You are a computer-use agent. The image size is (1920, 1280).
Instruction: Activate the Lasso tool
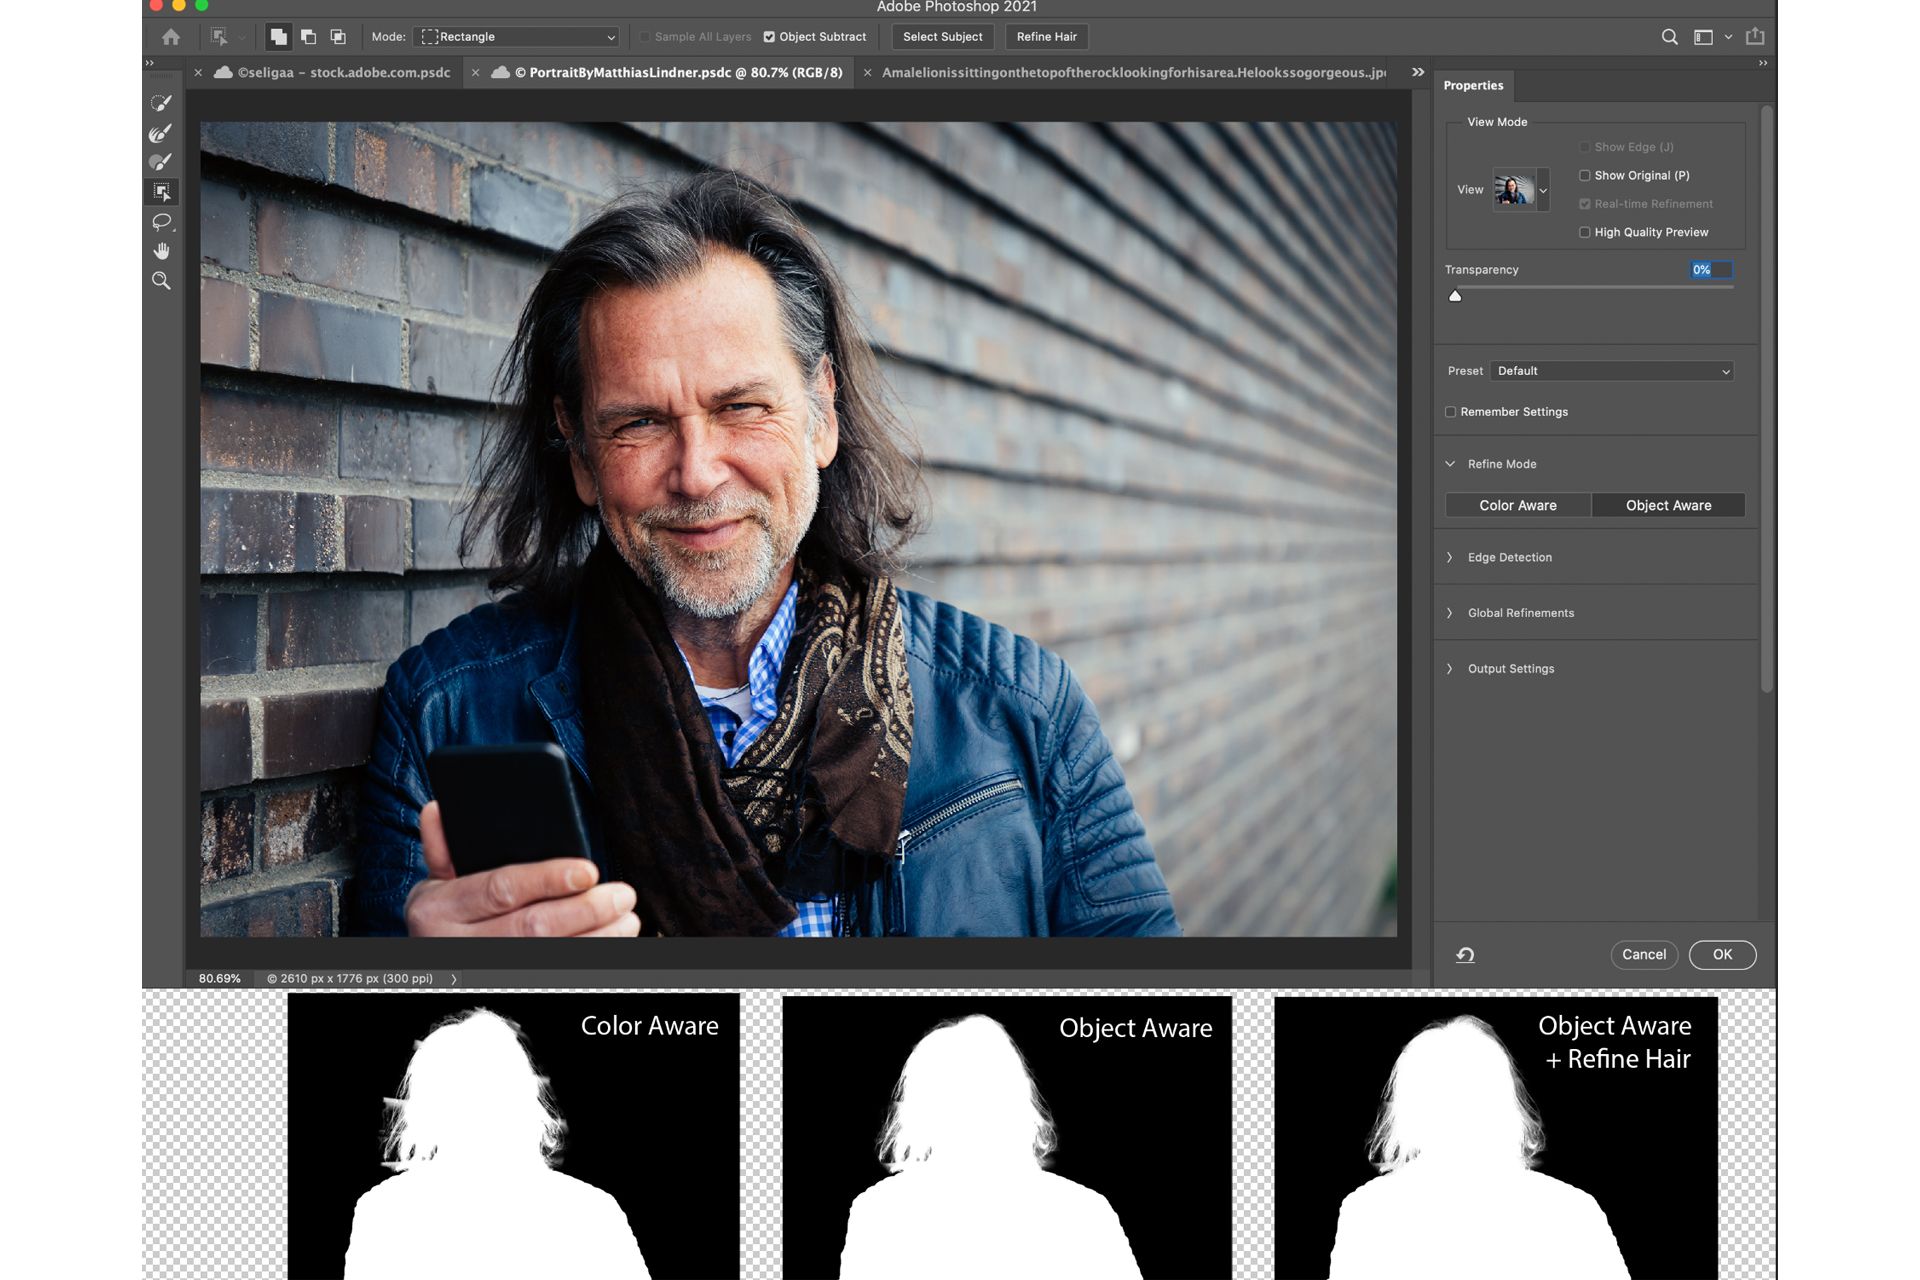(160, 222)
